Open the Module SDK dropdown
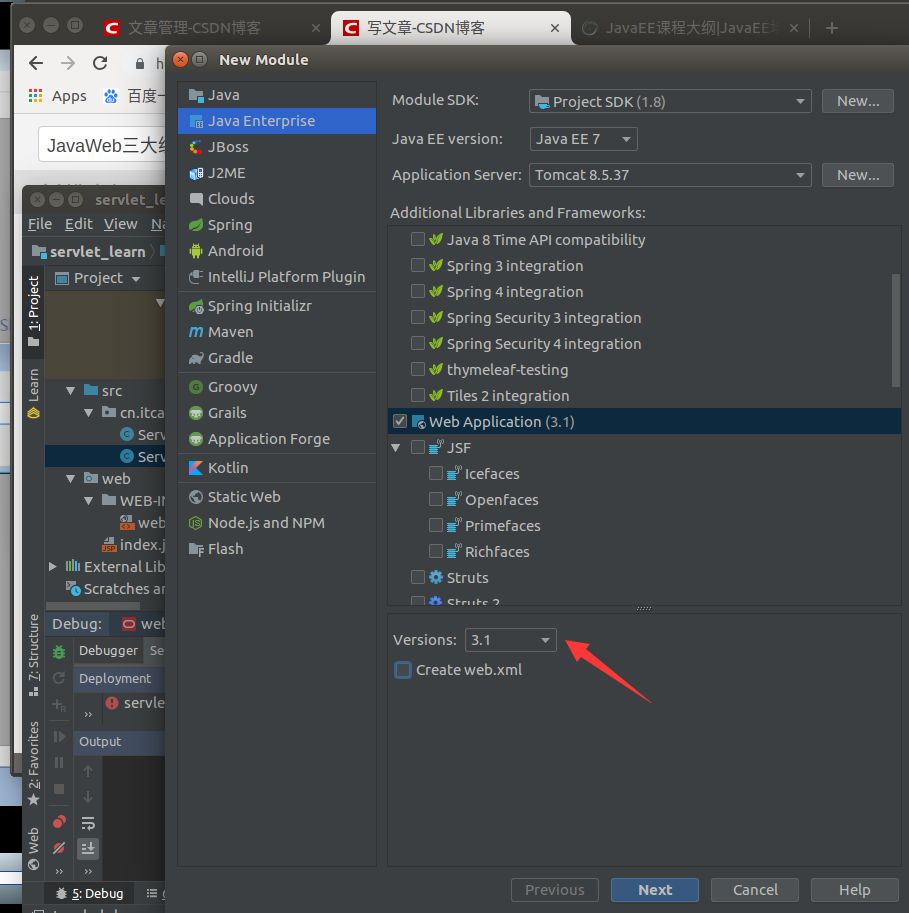Screen dimensions: 909x913 click(670, 101)
